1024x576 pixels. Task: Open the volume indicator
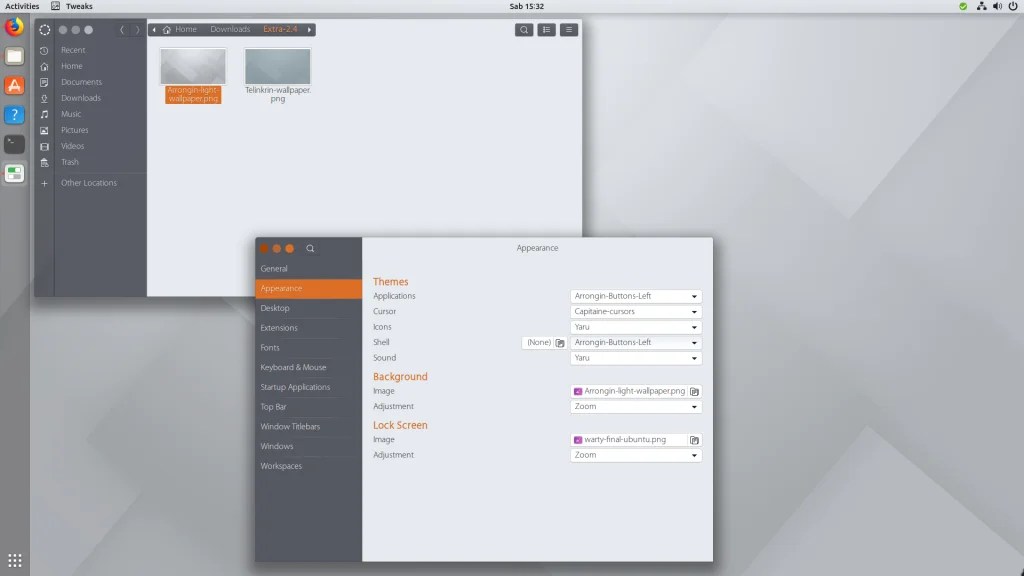coord(997,6)
